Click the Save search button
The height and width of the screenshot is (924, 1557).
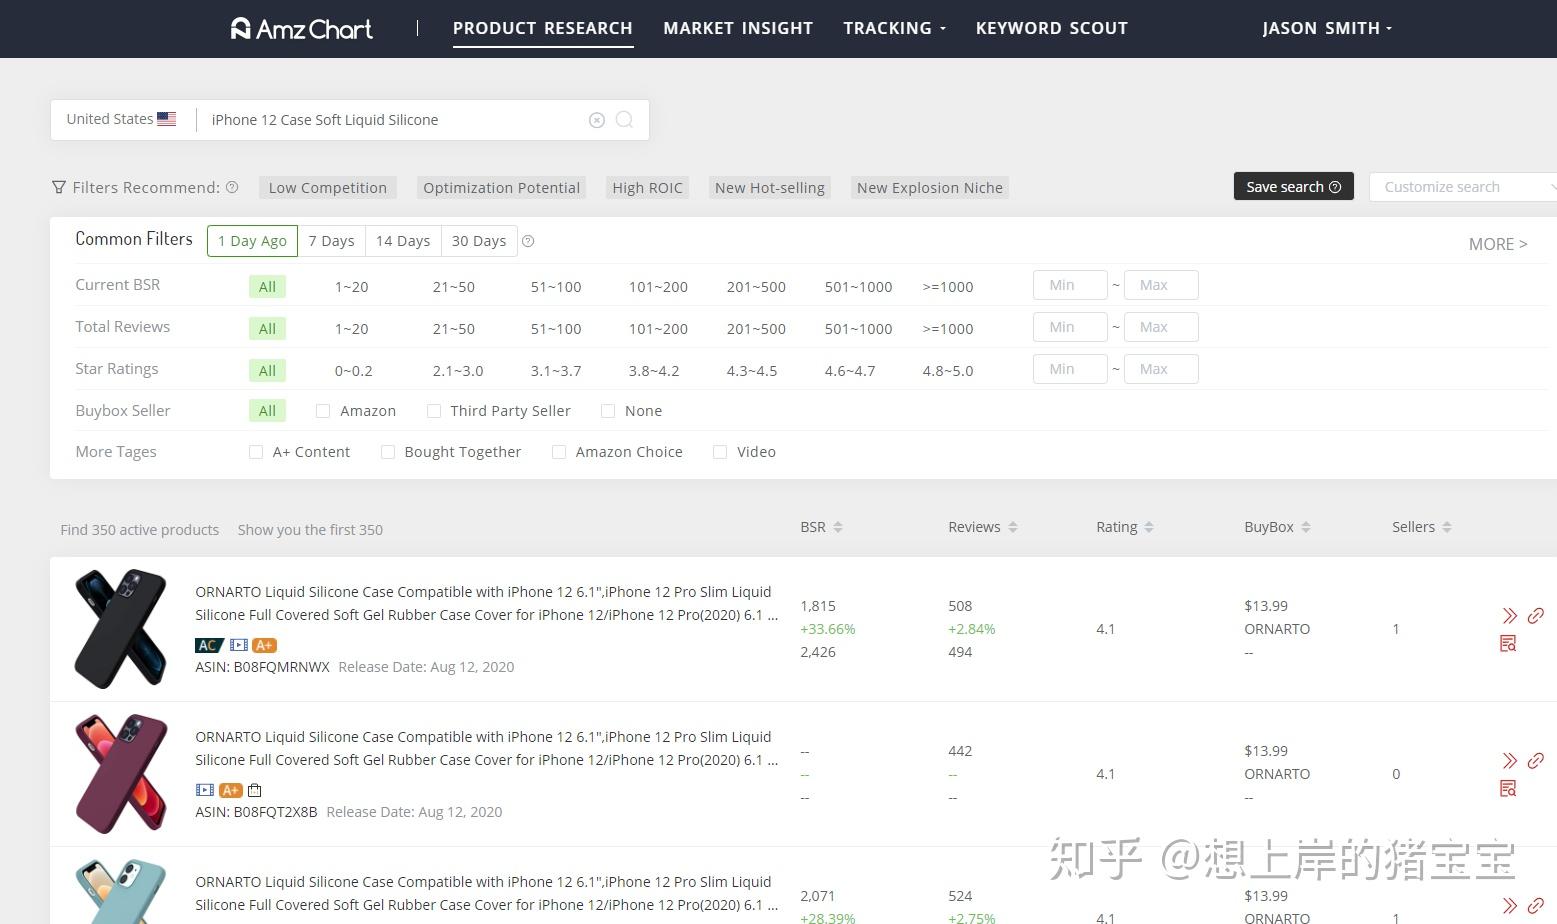[x=1294, y=187]
